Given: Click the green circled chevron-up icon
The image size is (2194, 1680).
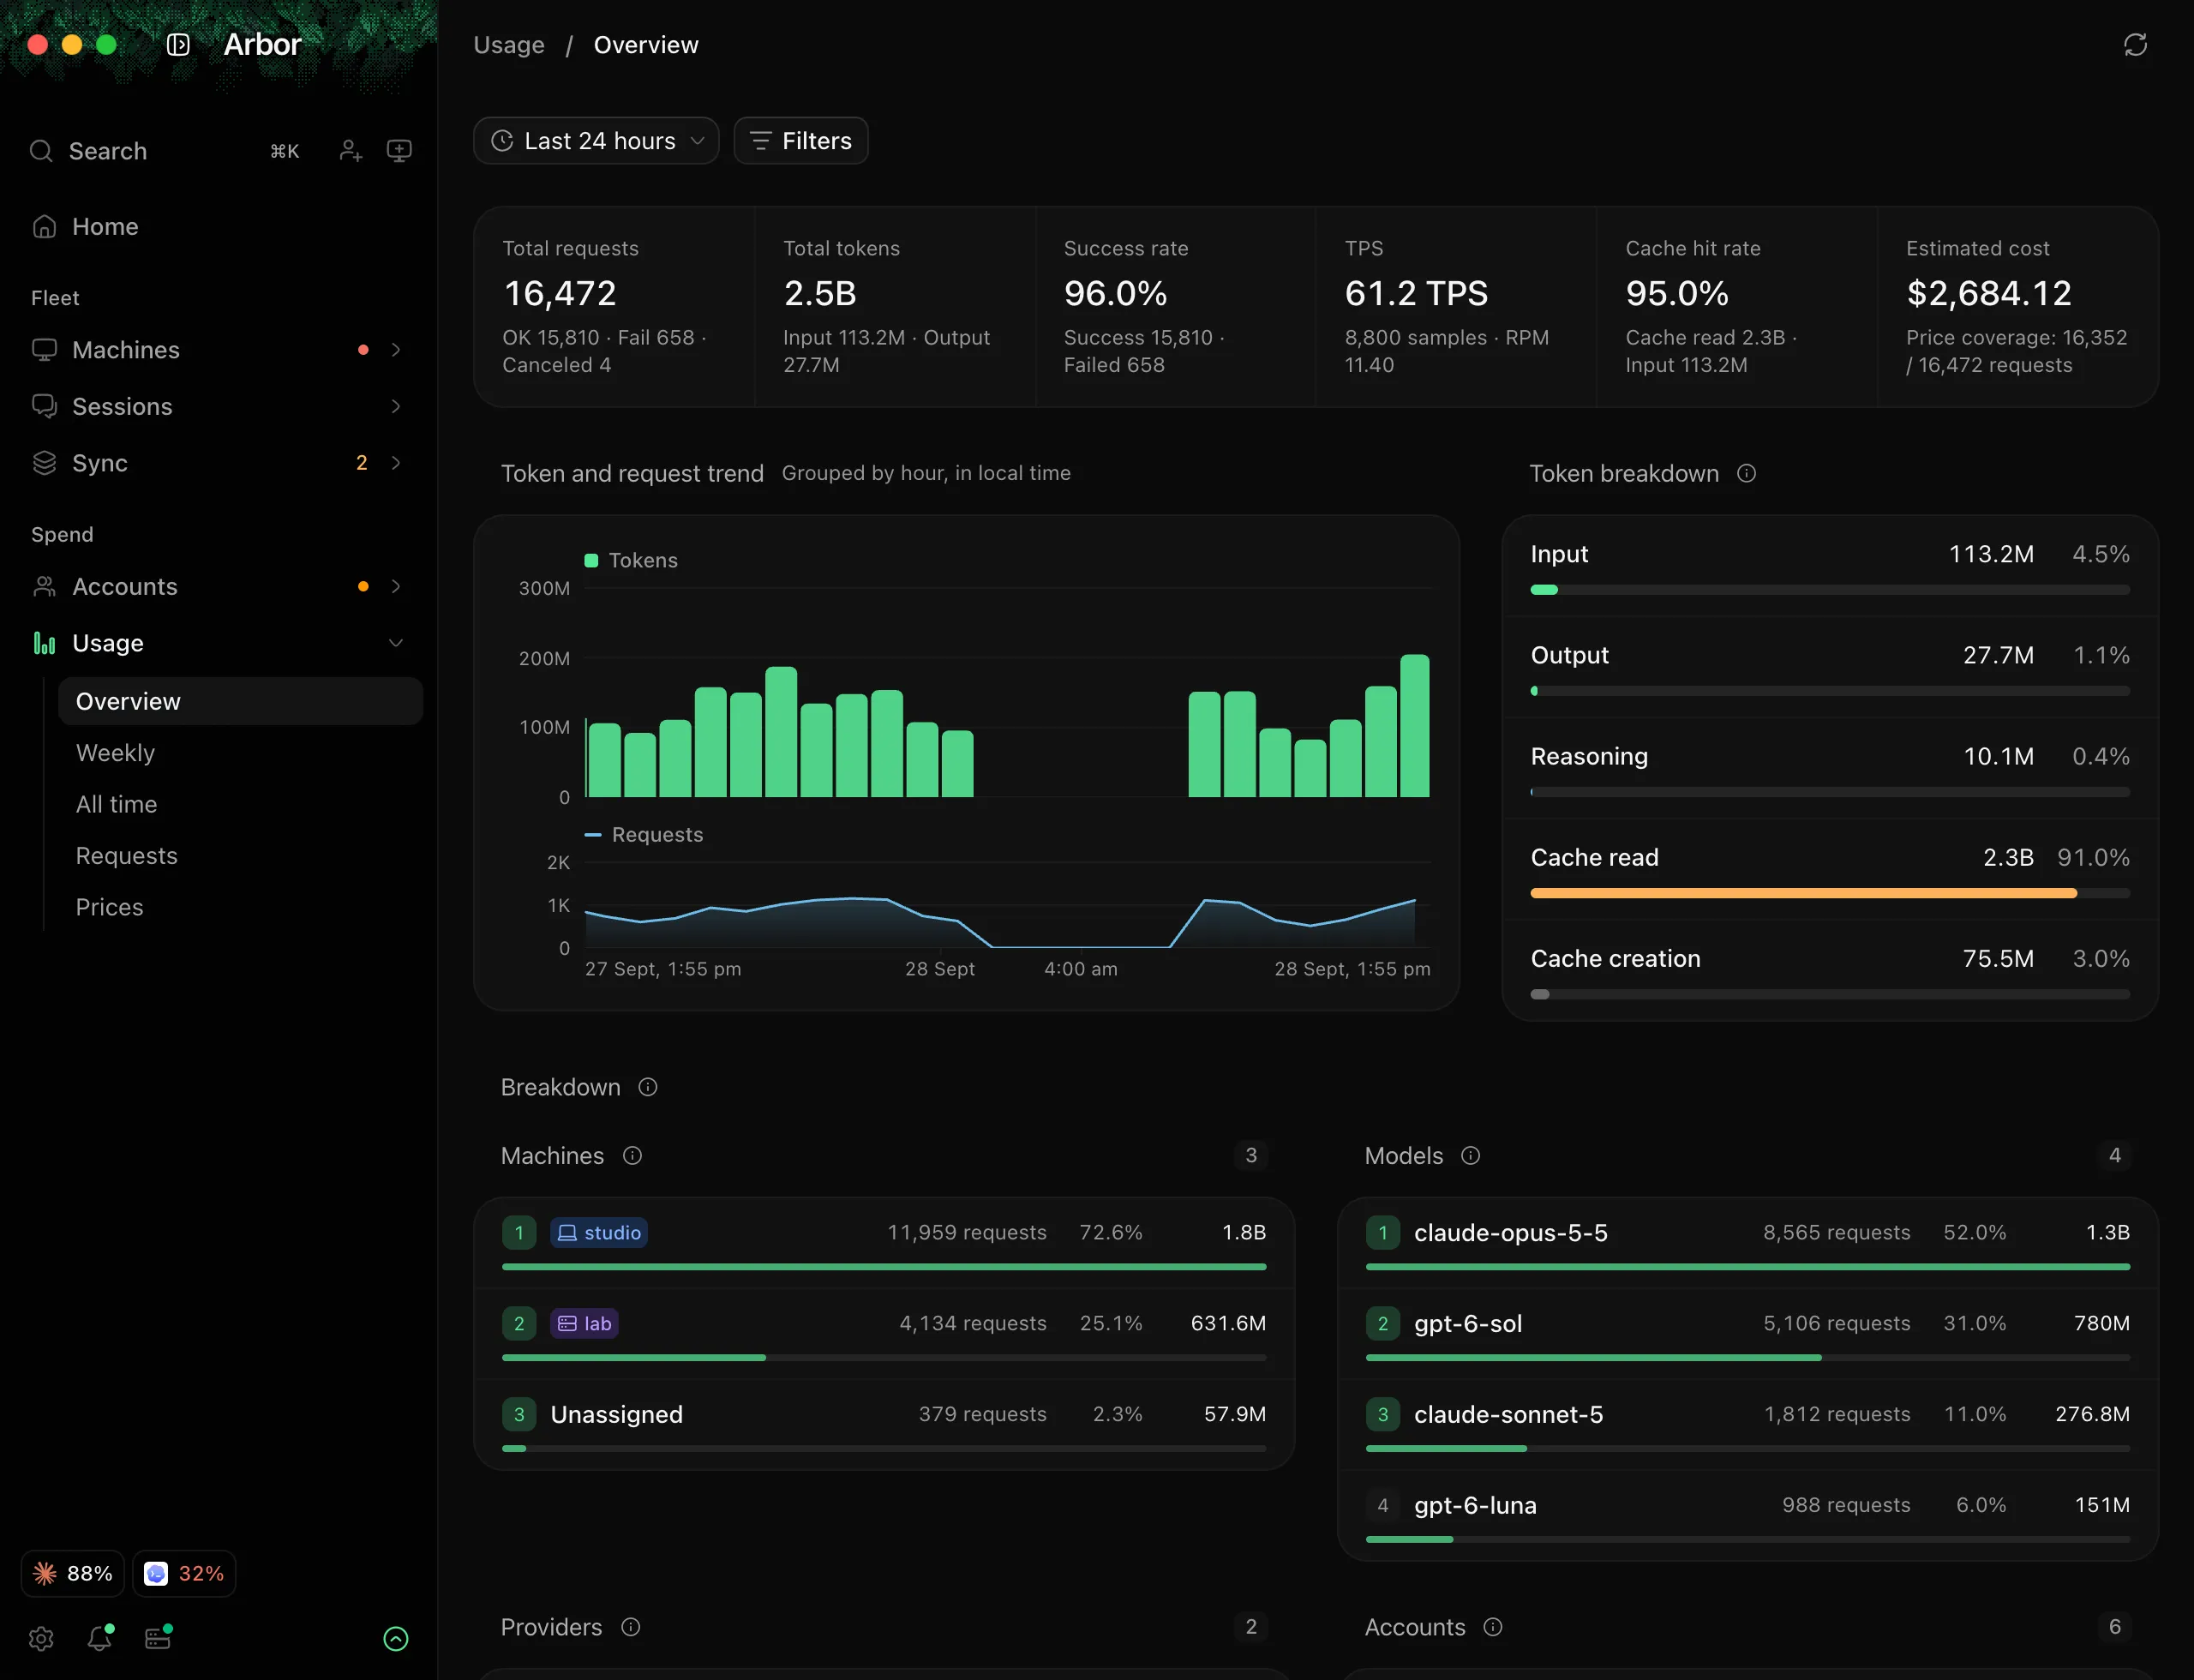Looking at the screenshot, I should pyautogui.click(x=396, y=1638).
